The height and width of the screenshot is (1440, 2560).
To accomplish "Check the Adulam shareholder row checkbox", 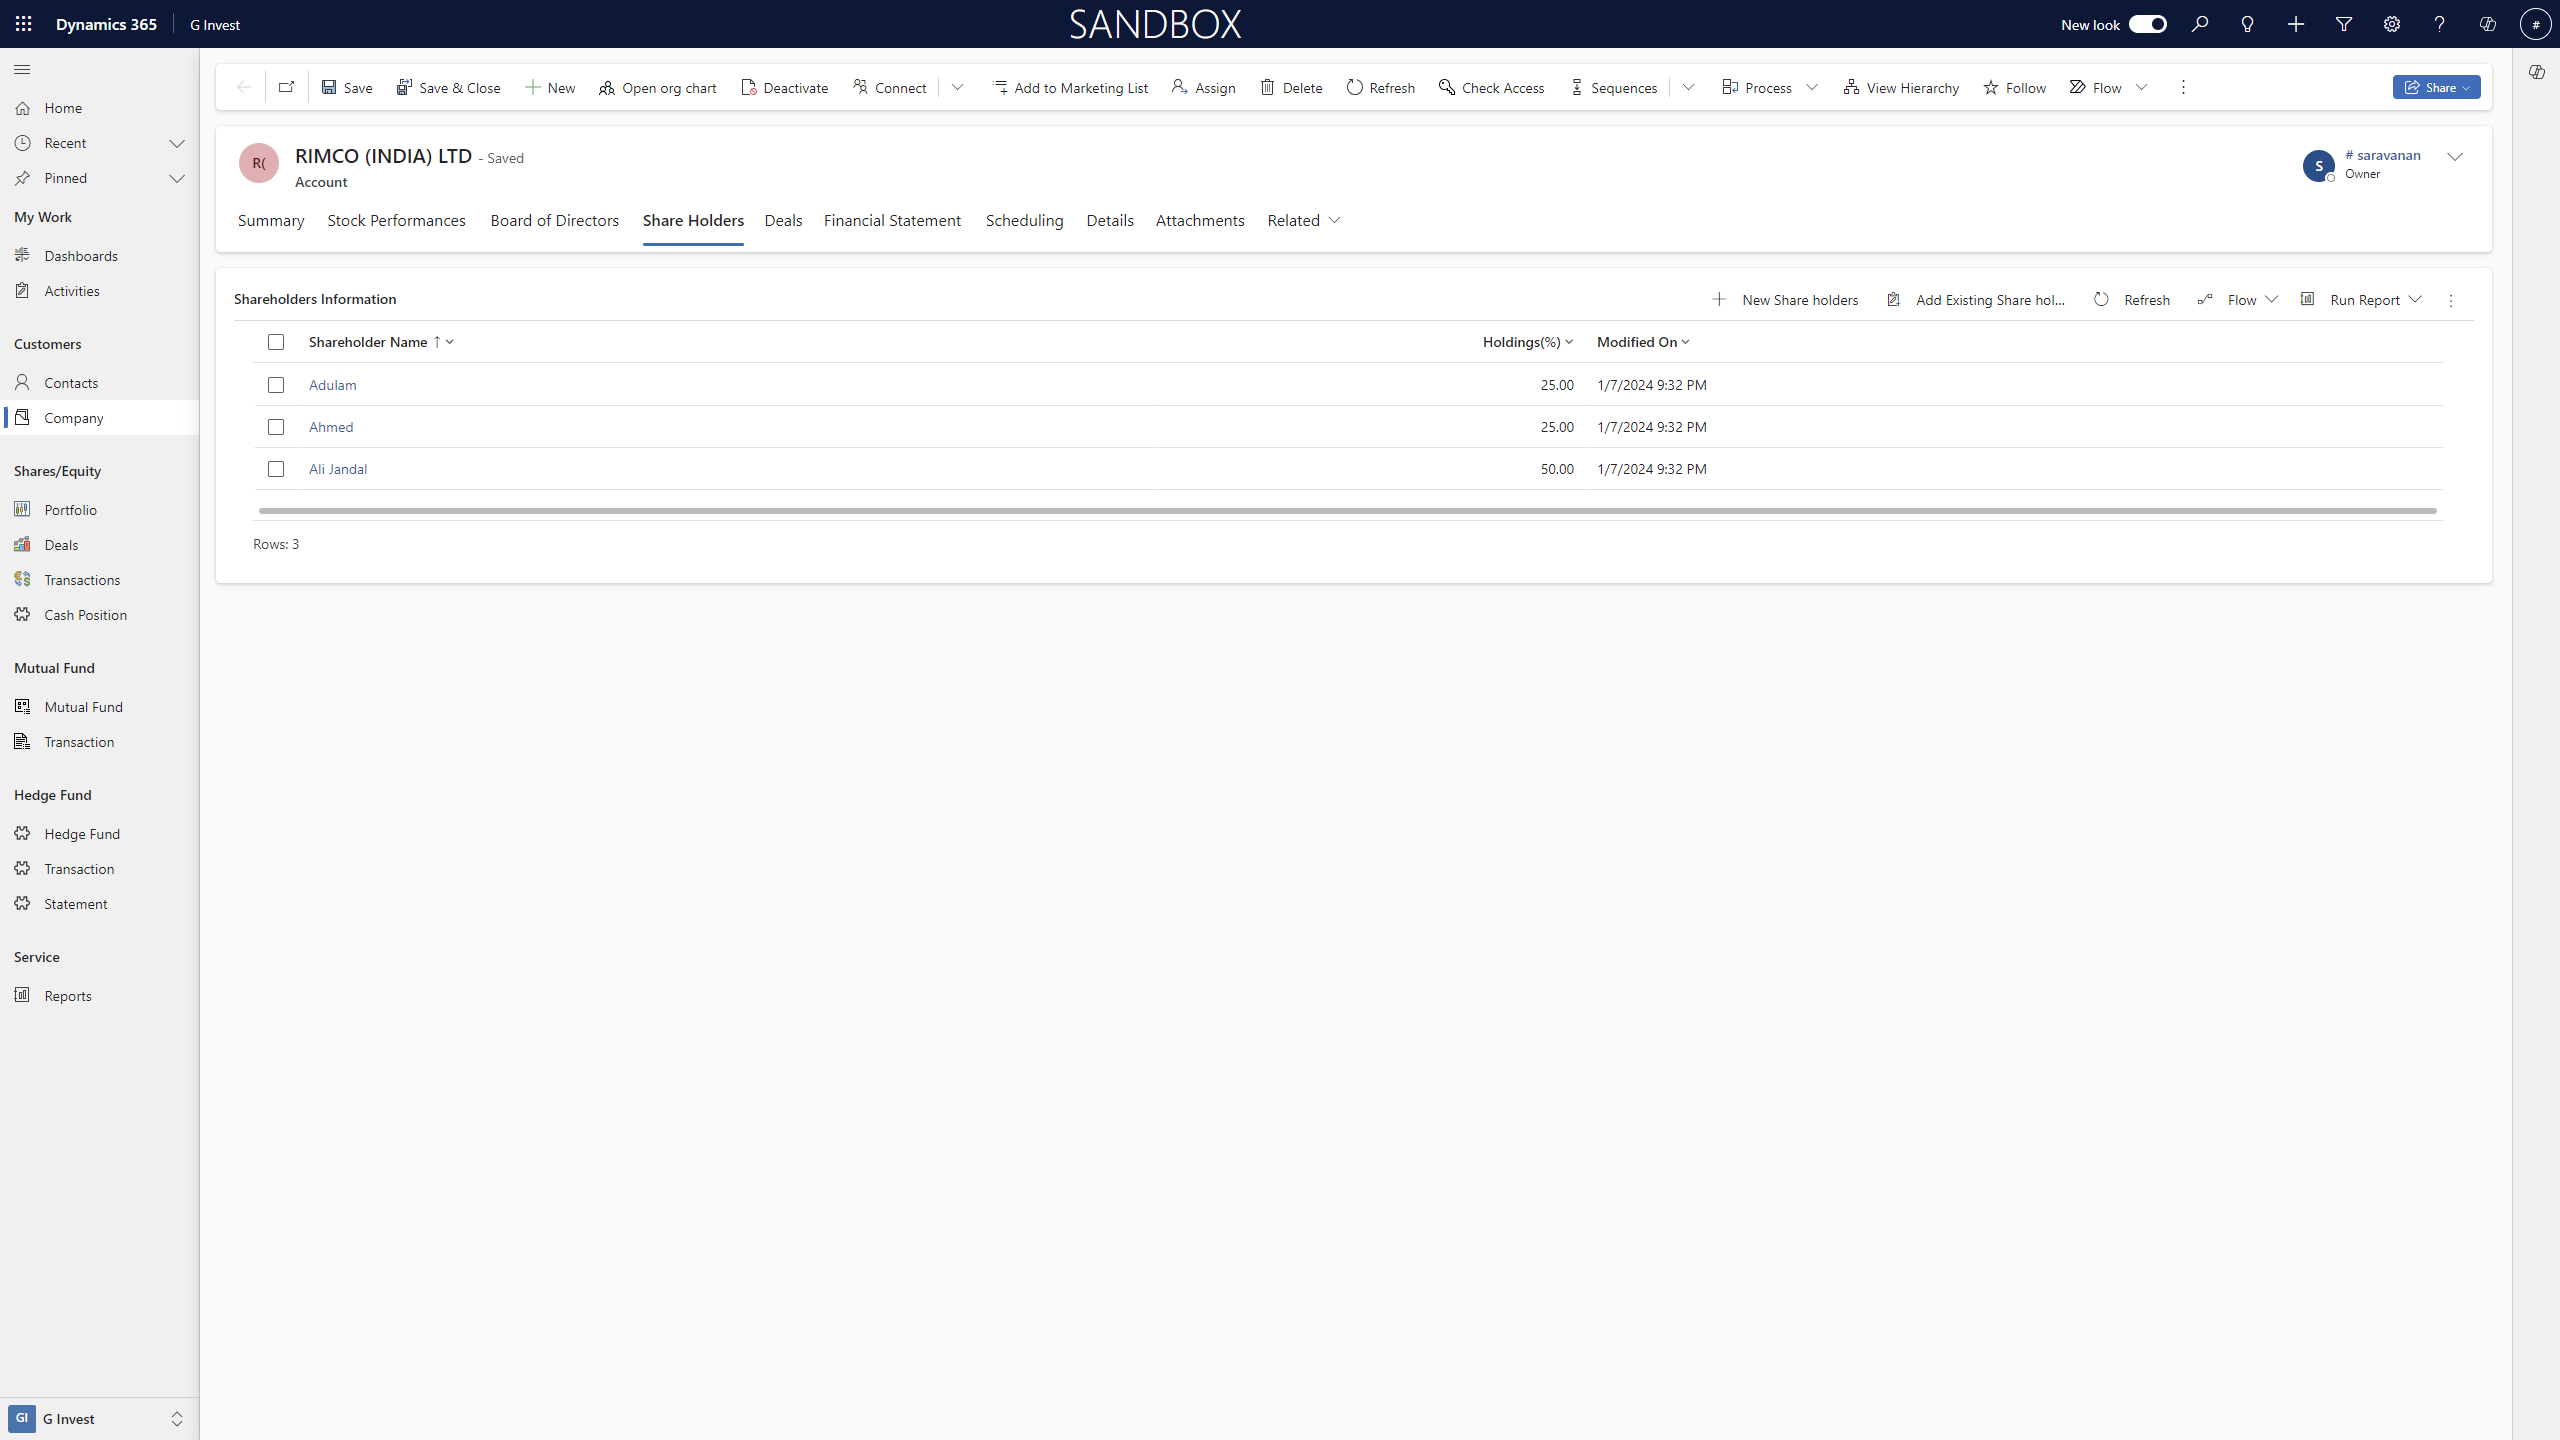I will 276,385.
